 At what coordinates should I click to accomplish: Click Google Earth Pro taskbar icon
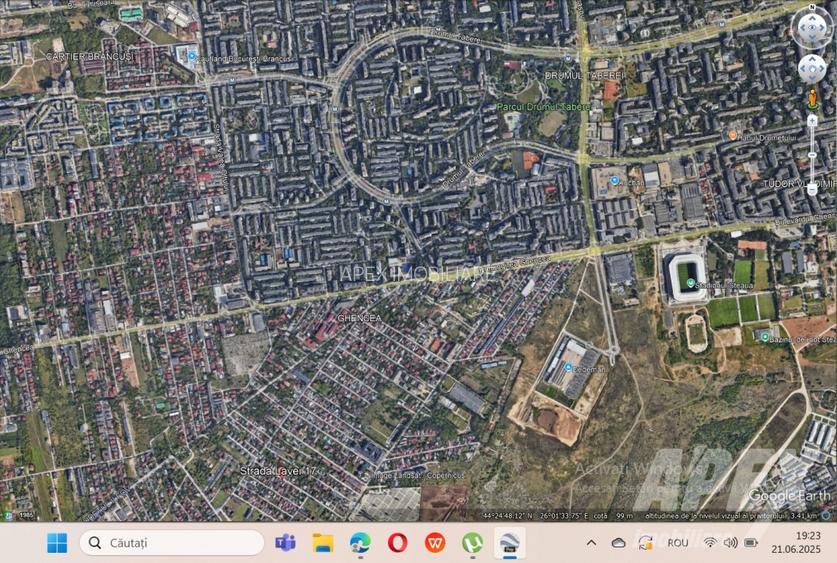(510, 543)
